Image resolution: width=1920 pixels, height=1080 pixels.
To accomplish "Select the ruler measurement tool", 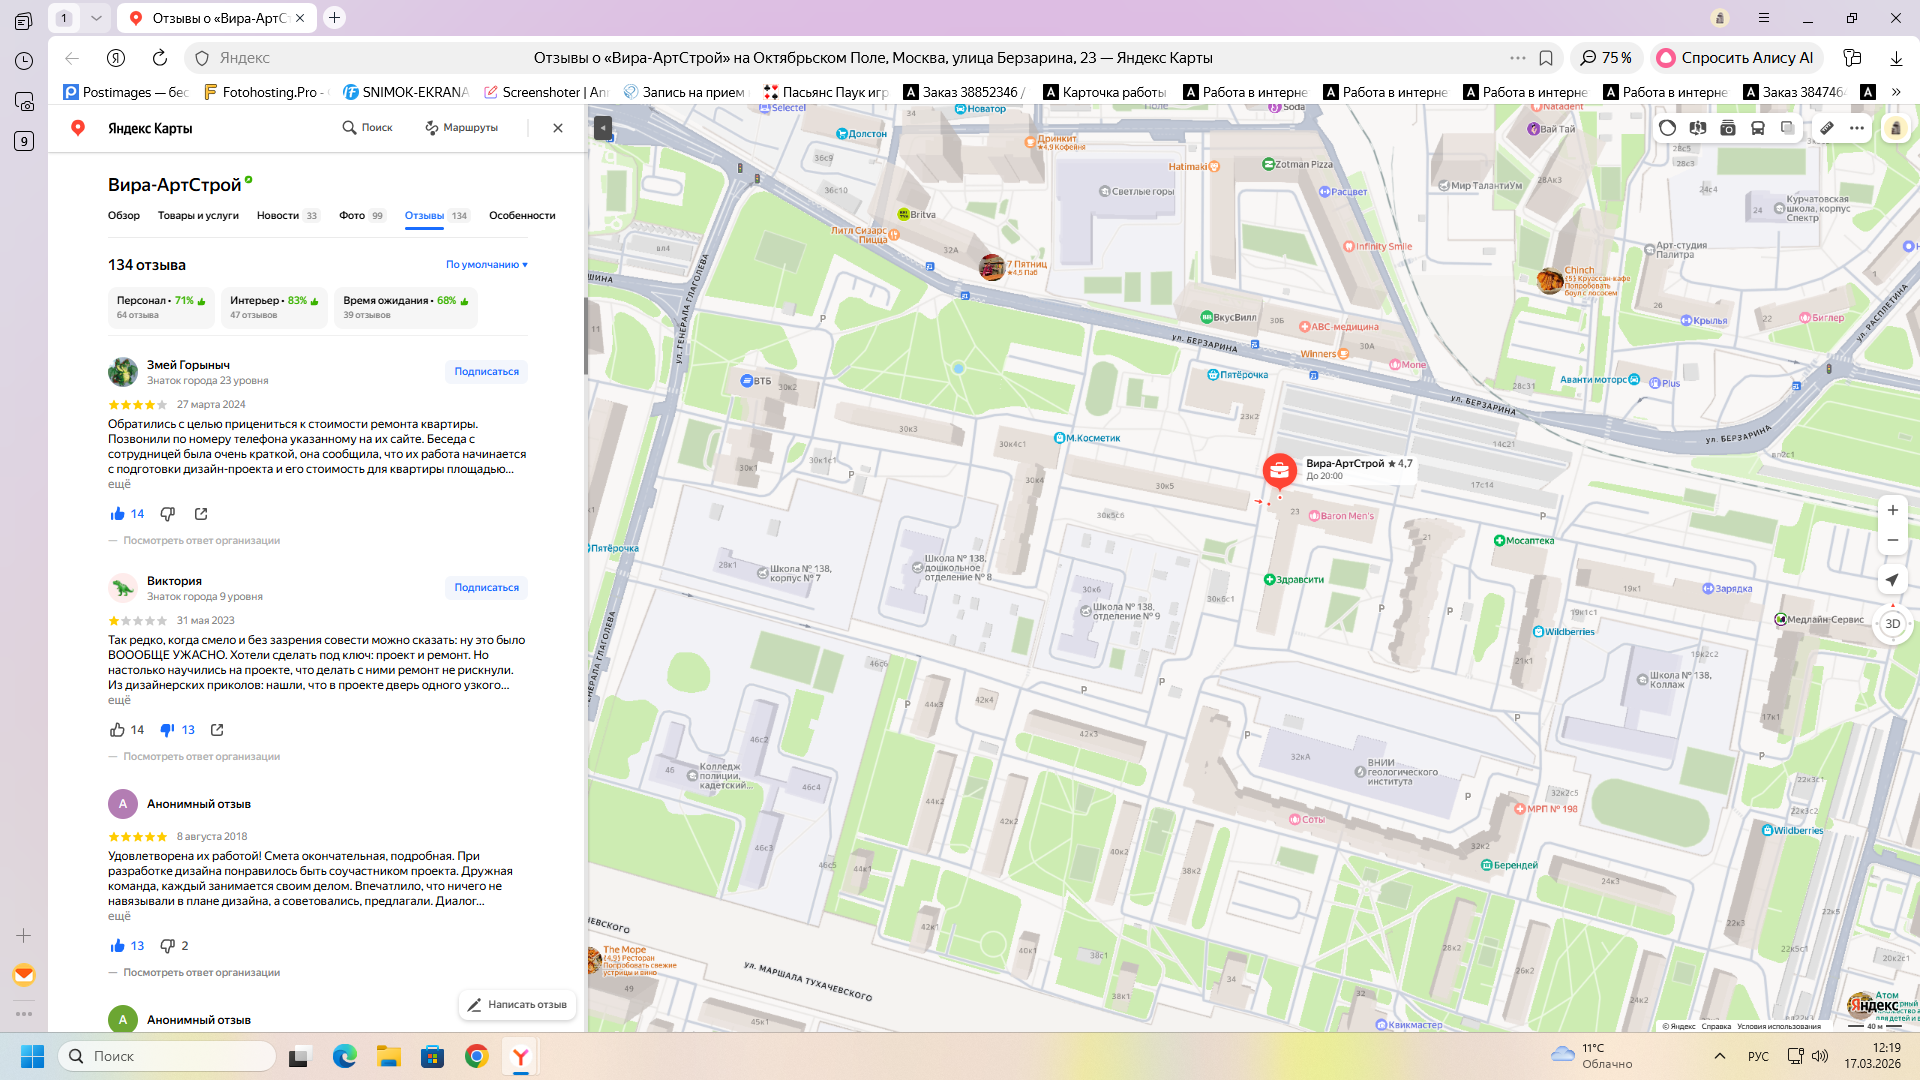I will (x=1826, y=128).
